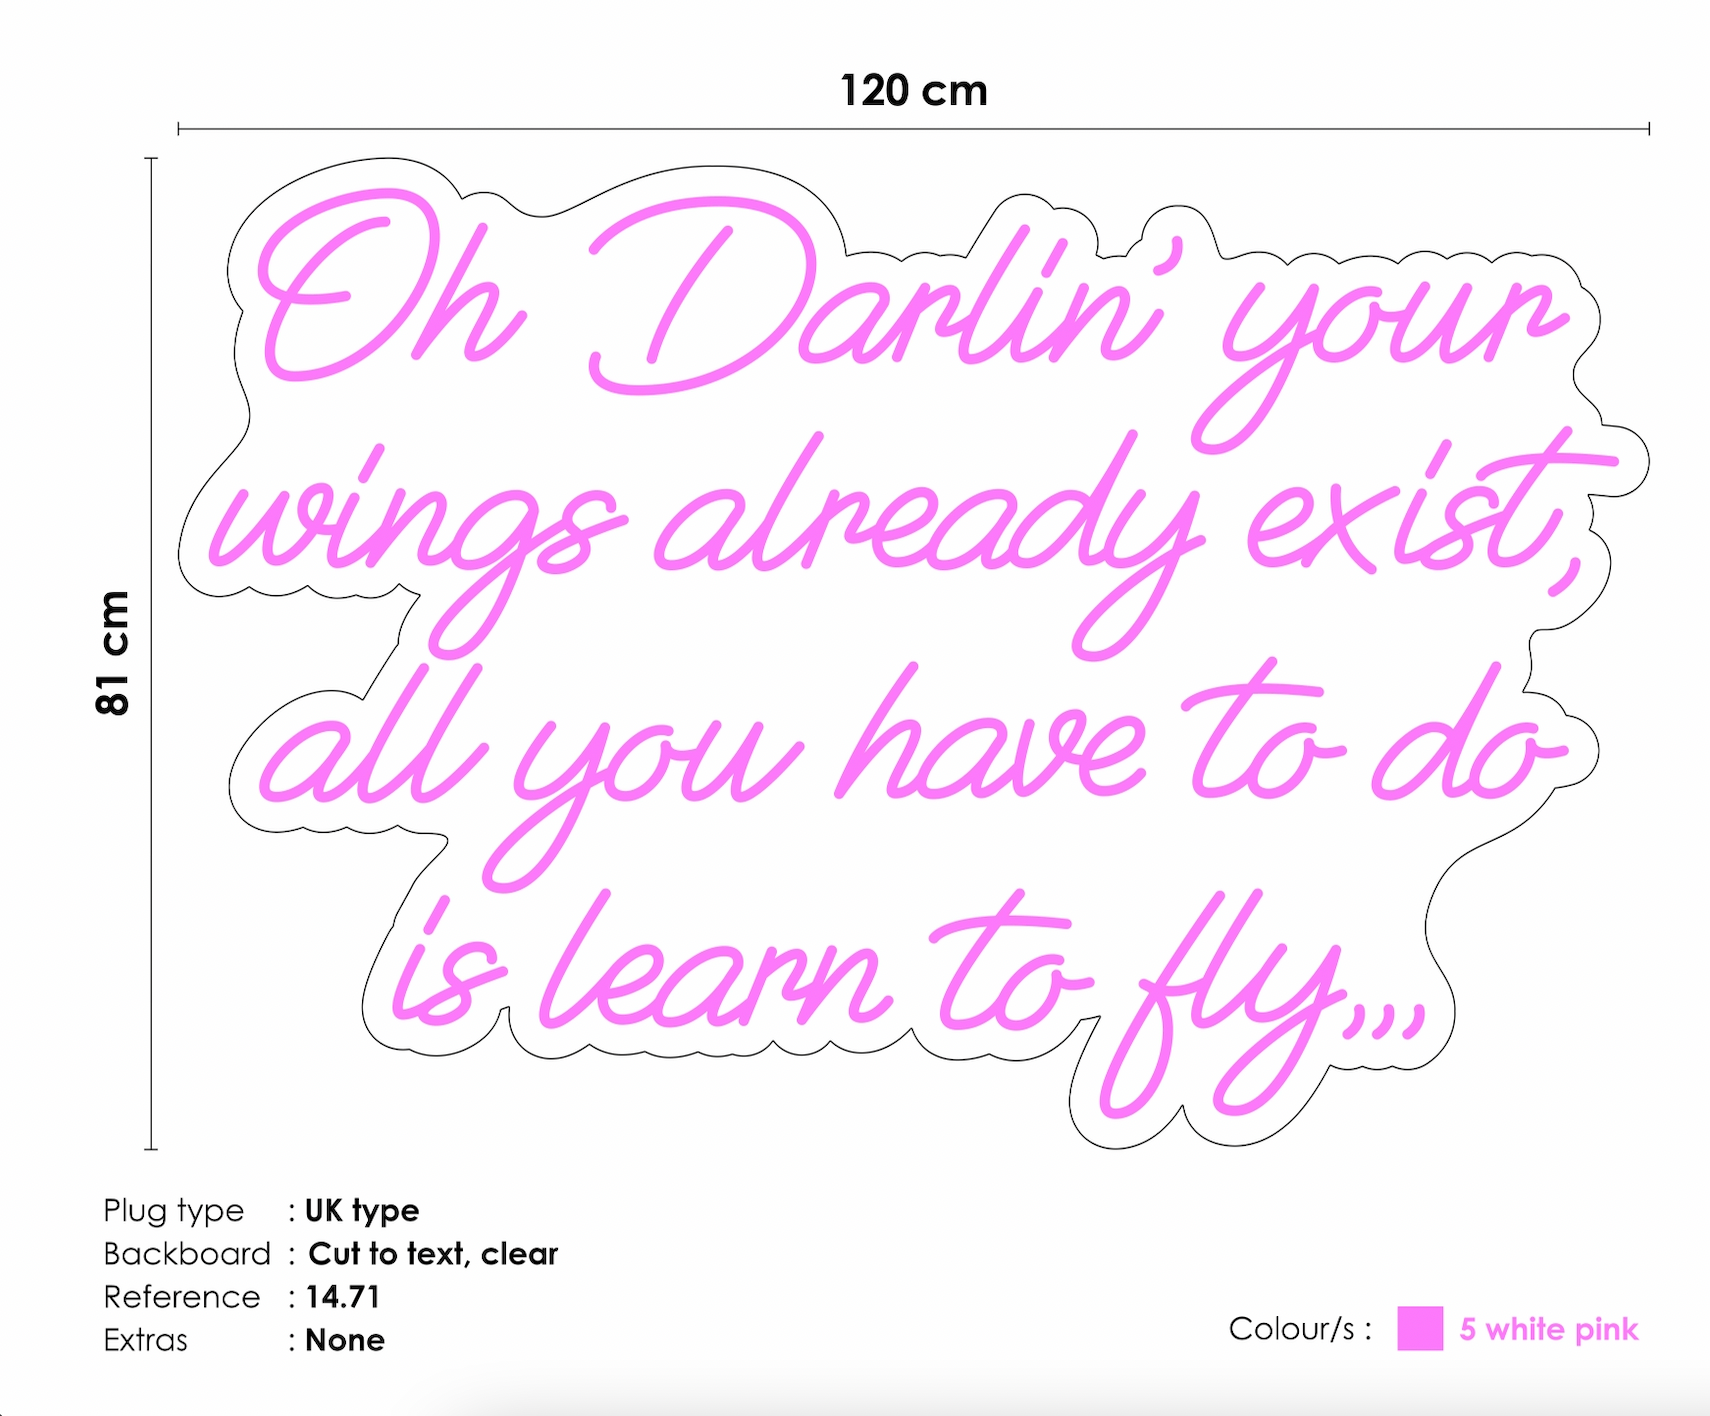Image resolution: width=1710 pixels, height=1416 pixels.
Task: Click the pink colour swatch square
Action: pyautogui.click(x=1420, y=1328)
